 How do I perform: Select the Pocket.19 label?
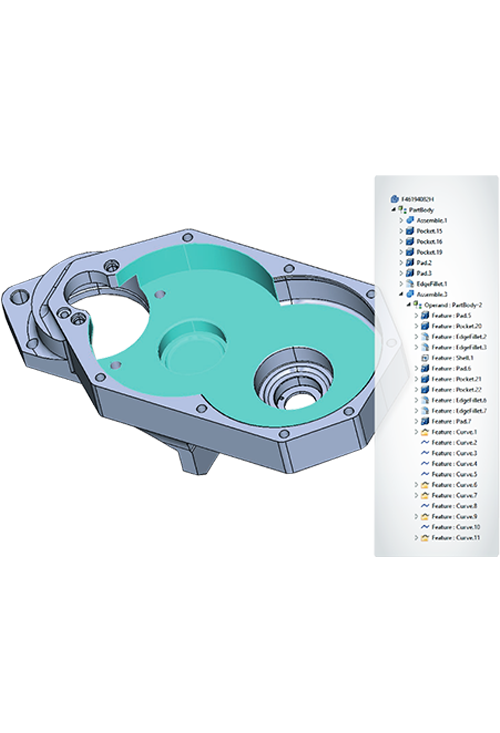[429, 252]
